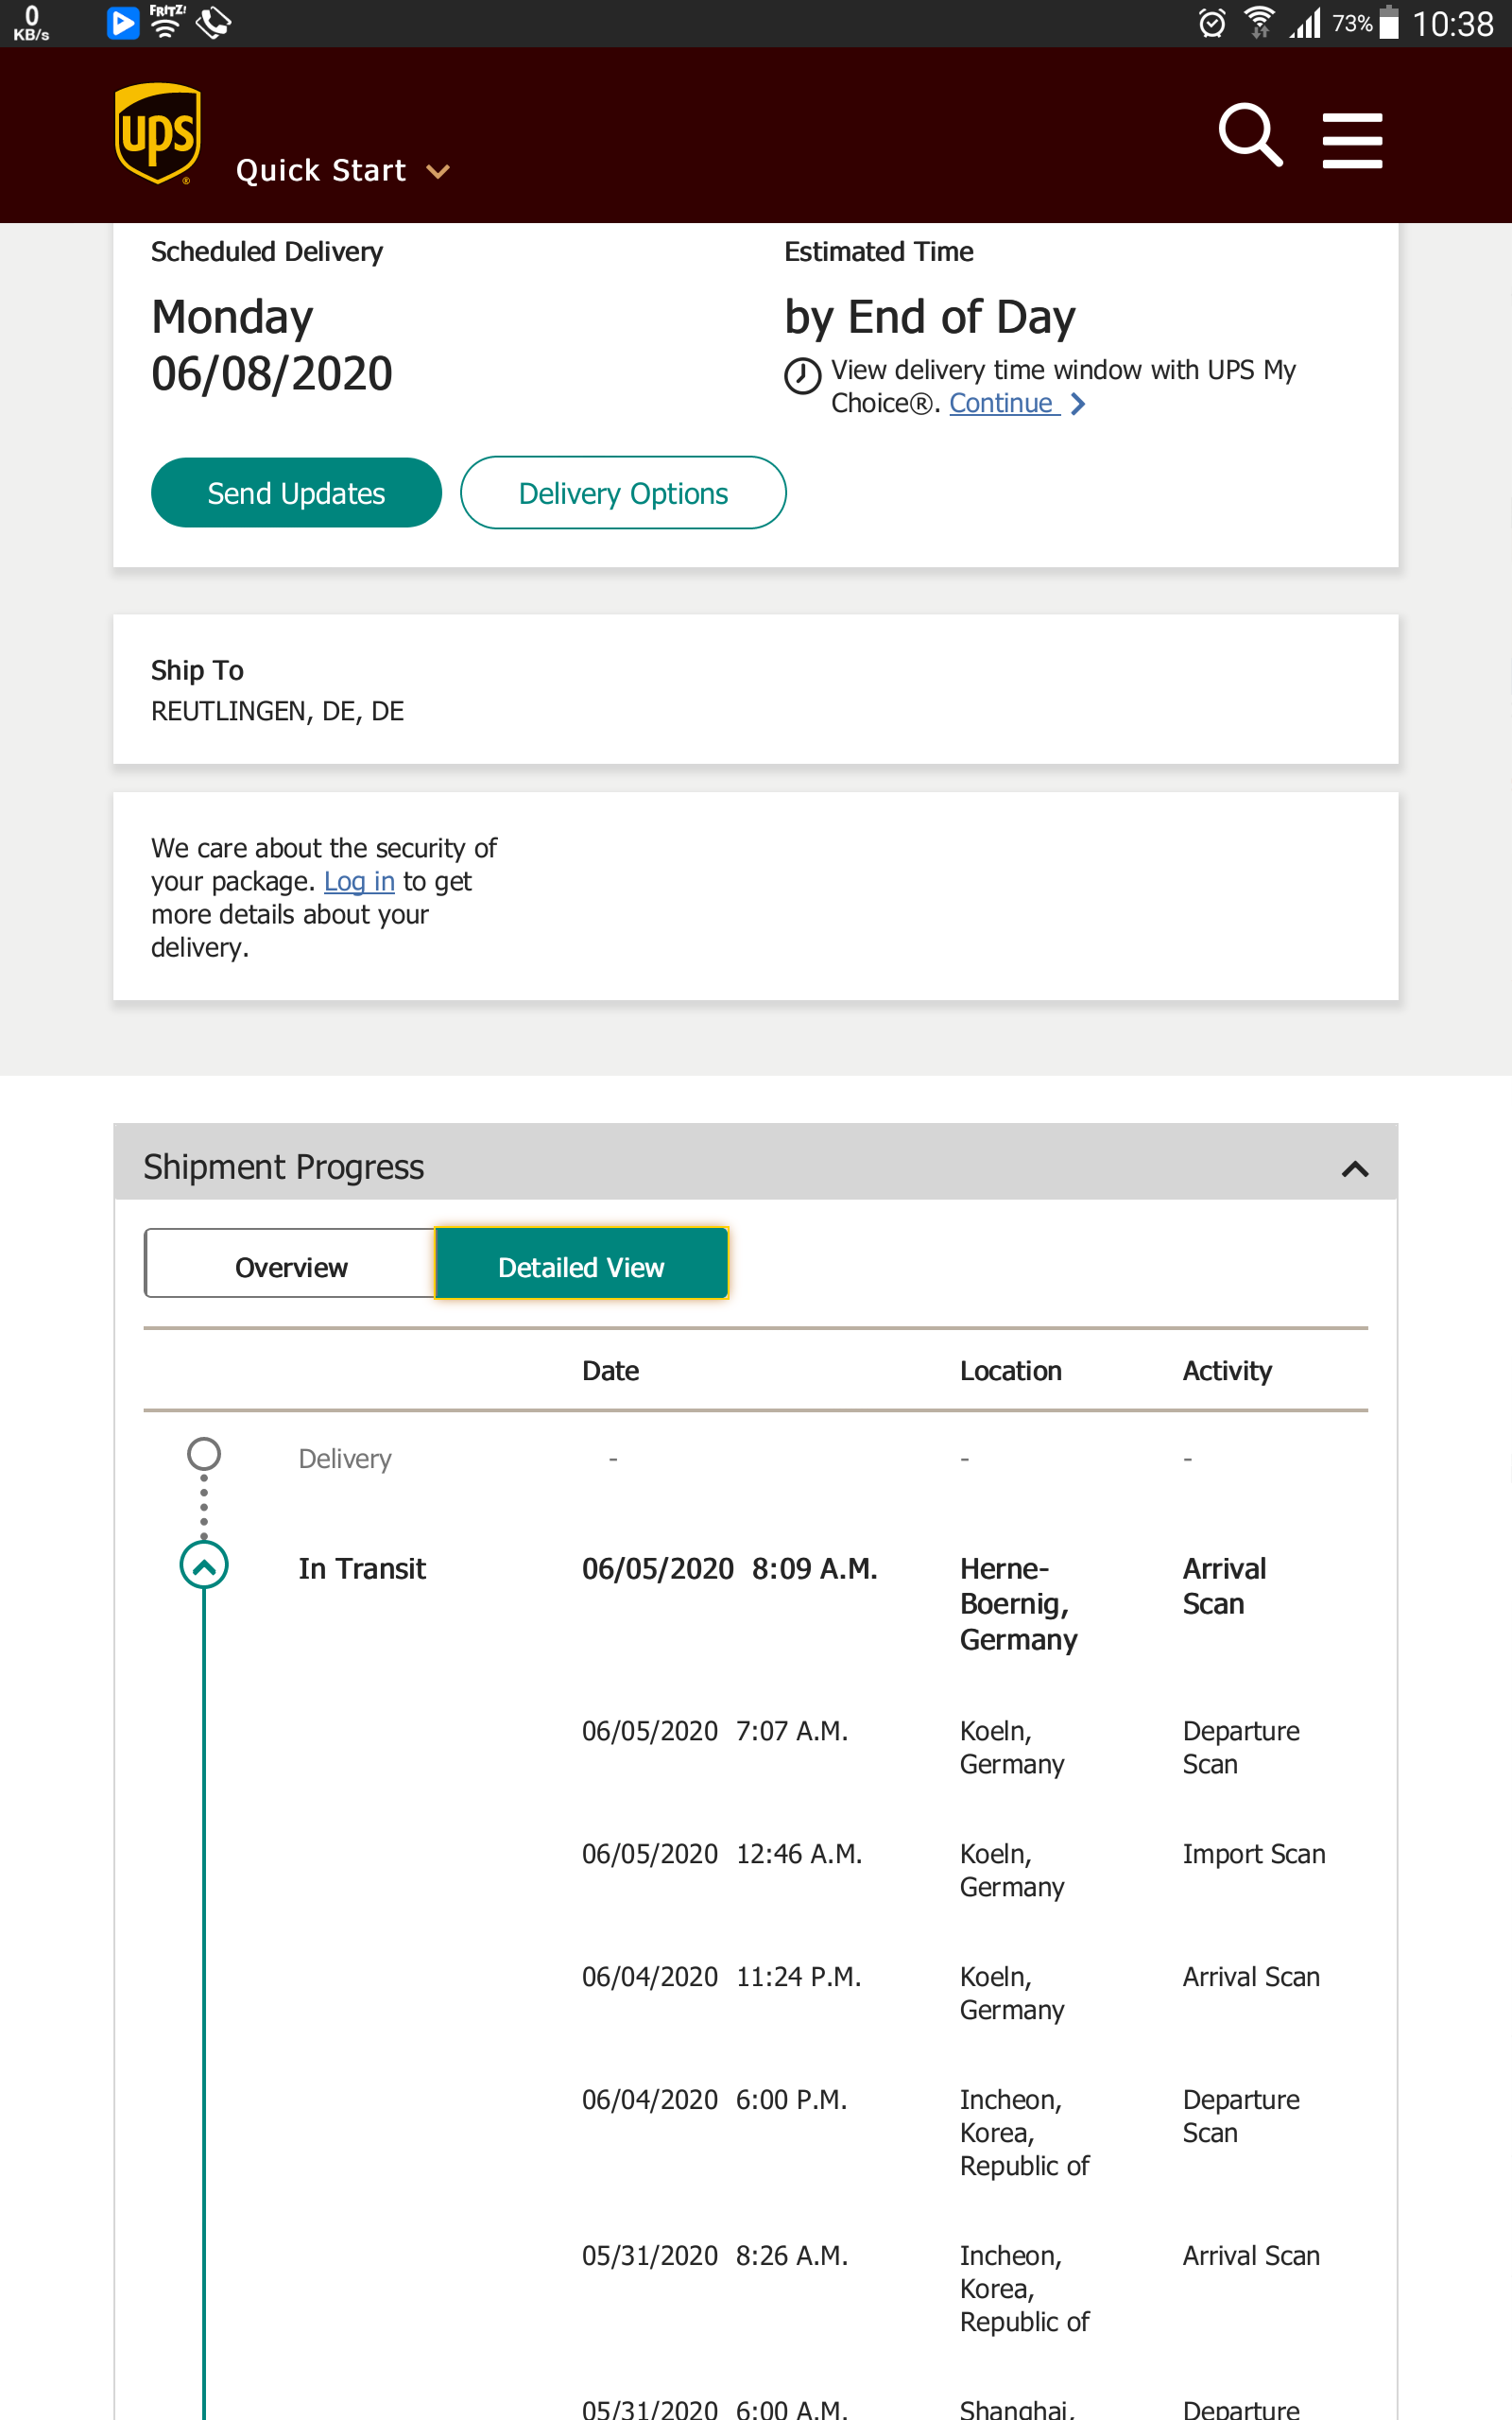Collapse the In Transit timeline entry
Image resolution: width=1512 pixels, height=2420 pixels.
click(x=204, y=1566)
